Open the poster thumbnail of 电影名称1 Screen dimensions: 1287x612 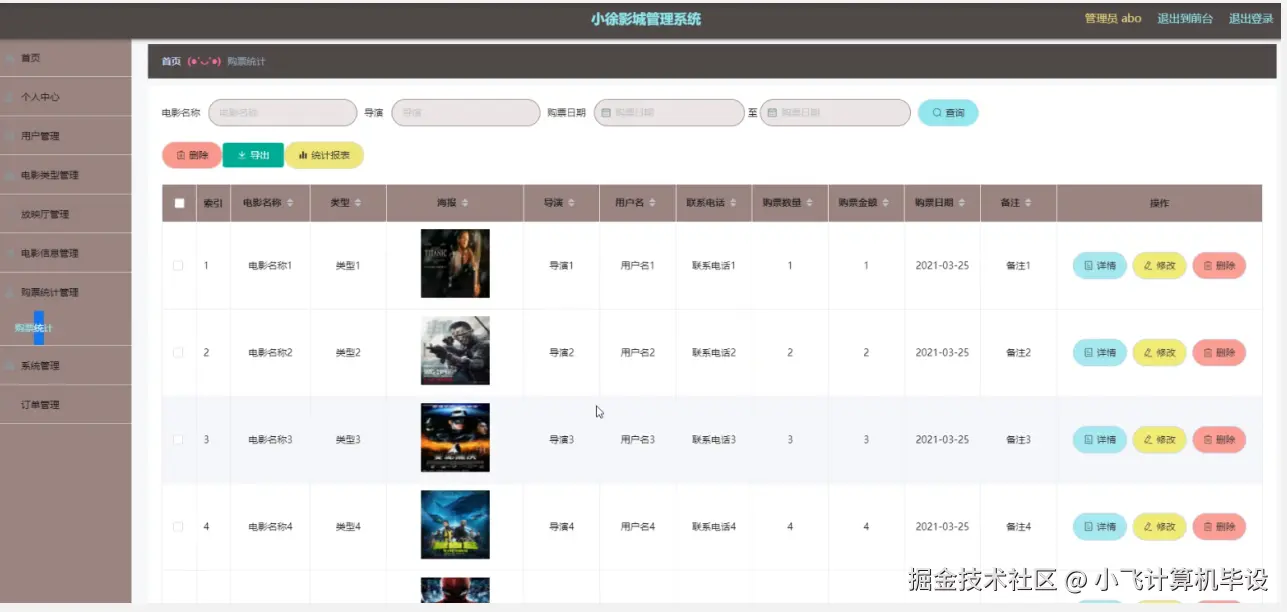(x=455, y=264)
